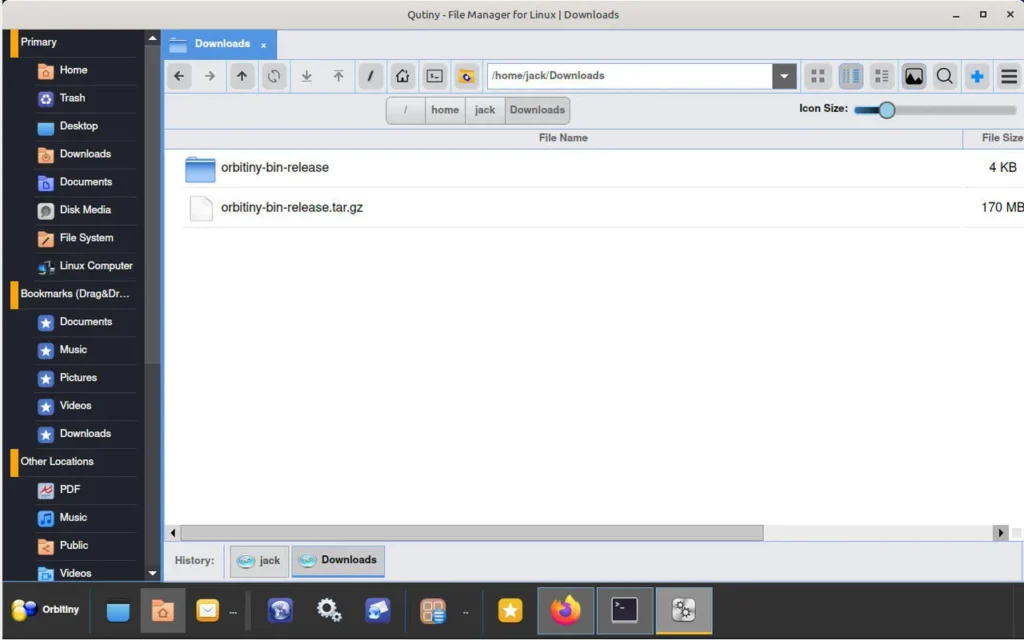
Task: Click the back navigation arrow
Action: click(178, 76)
